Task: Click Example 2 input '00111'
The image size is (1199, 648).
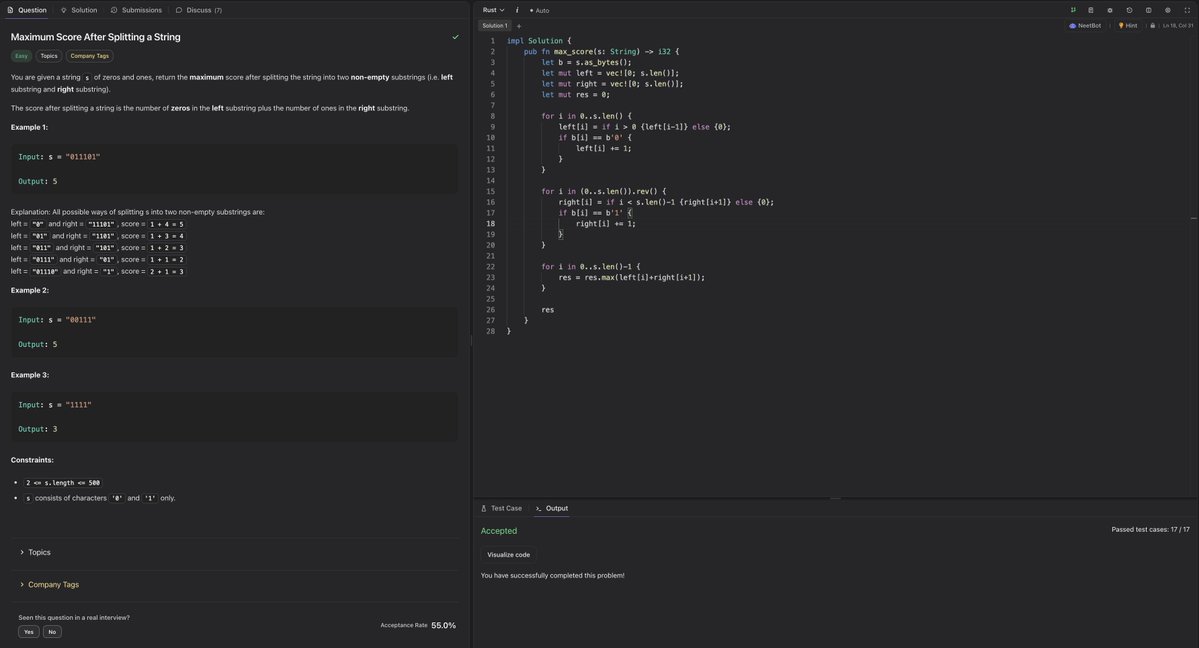Action: pyautogui.click(x=80, y=320)
